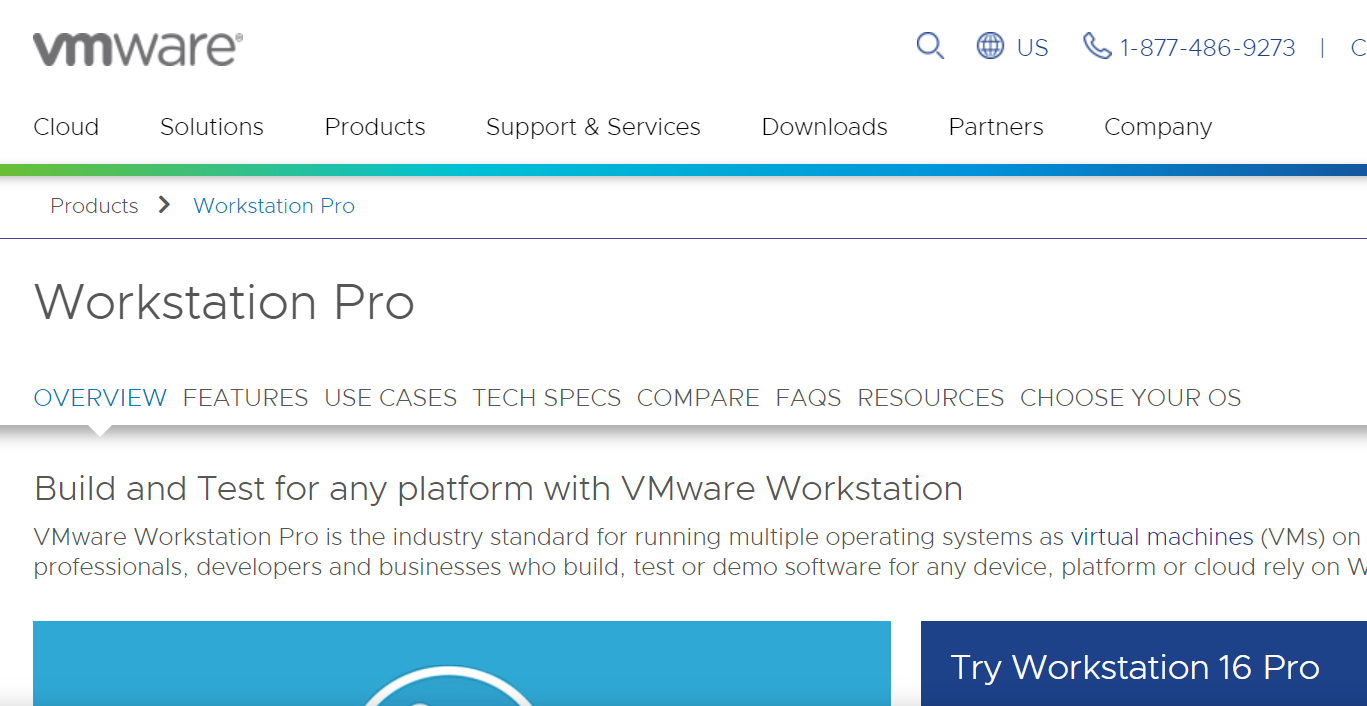Viewport: 1367px width, 706px height.
Task: Select the COMPARE tab
Action: click(698, 397)
